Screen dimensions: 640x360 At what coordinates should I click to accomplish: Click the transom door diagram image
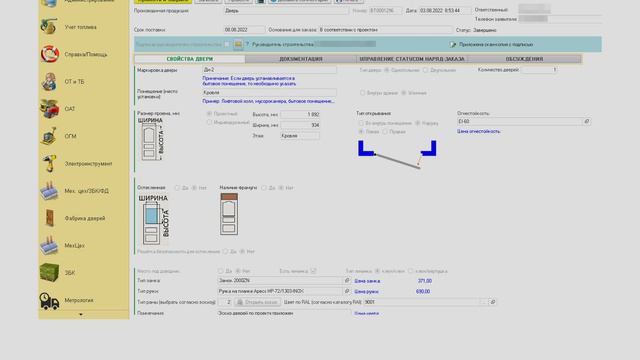tap(229, 214)
